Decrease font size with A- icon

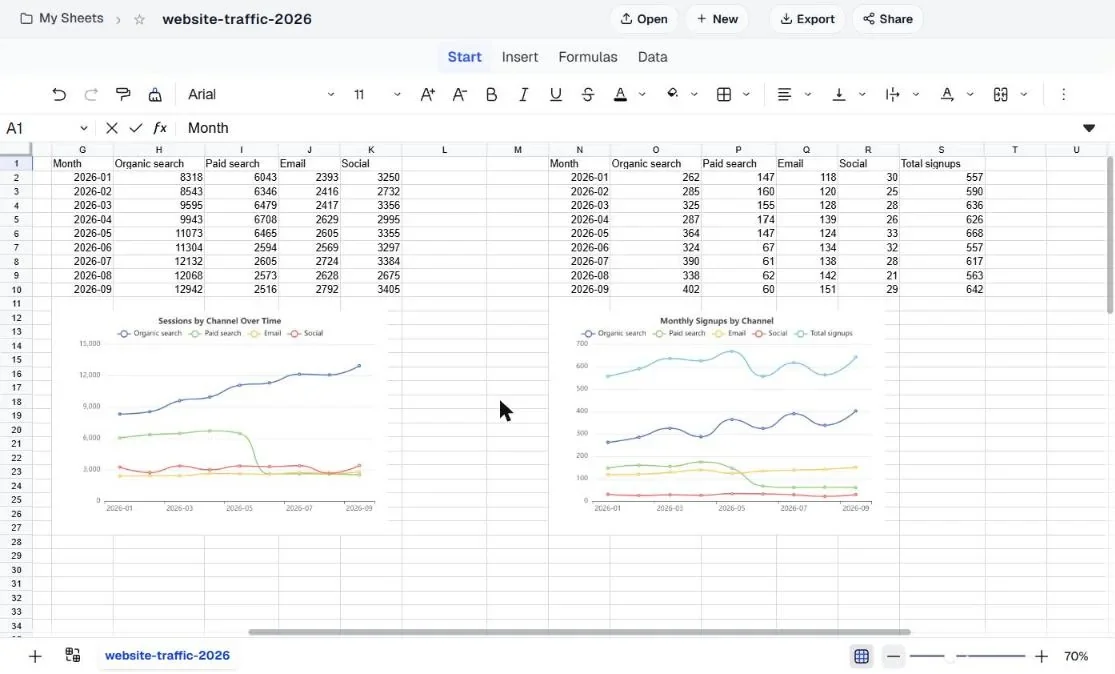pyautogui.click(x=459, y=95)
